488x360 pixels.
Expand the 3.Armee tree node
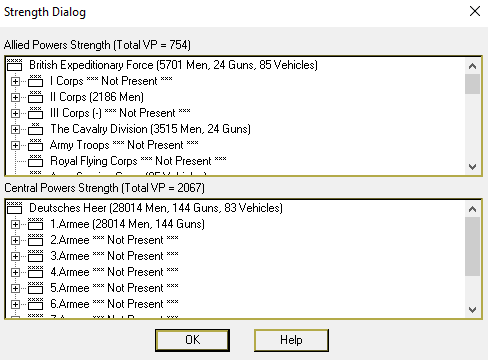[15, 256]
